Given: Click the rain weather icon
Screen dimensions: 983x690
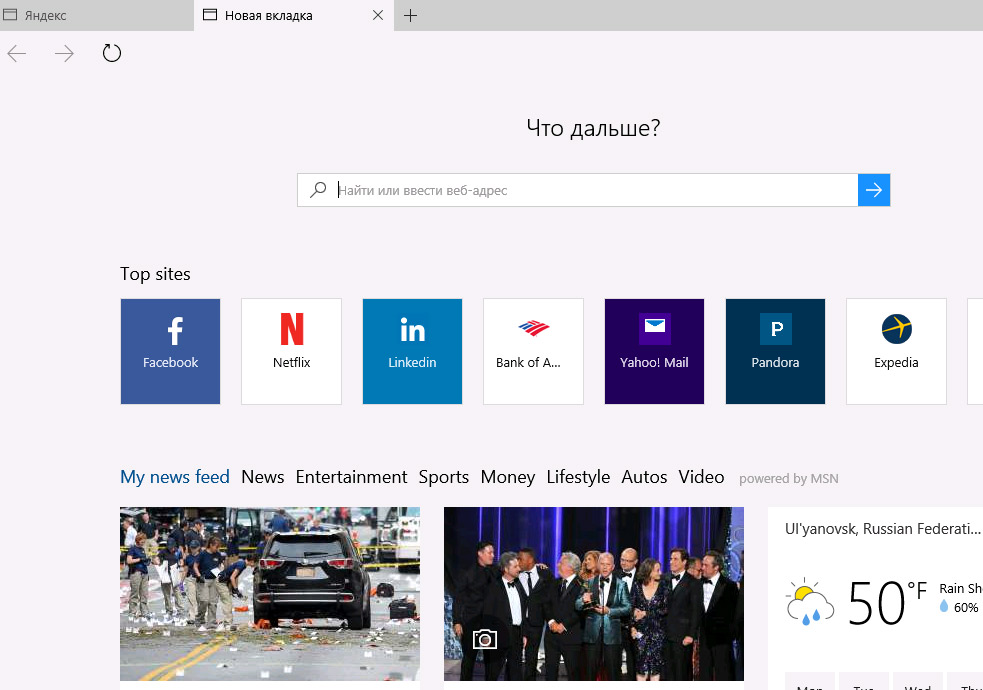Looking at the screenshot, I should click(809, 602).
